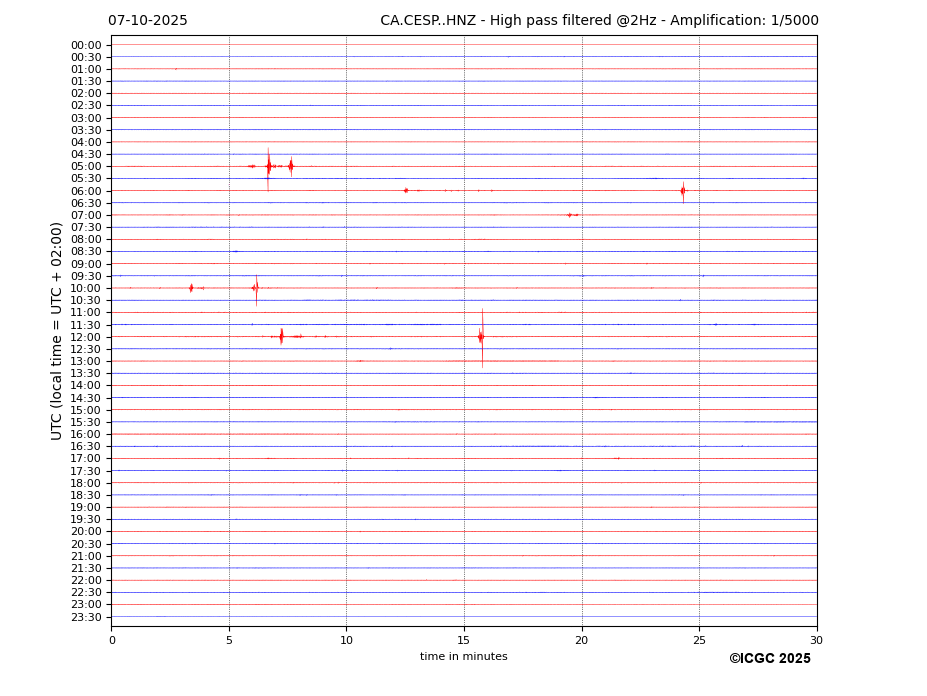This screenshot has width=927, height=696.
Task: Click the 12:00 trace spike near minute 7
Action: coord(281,336)
